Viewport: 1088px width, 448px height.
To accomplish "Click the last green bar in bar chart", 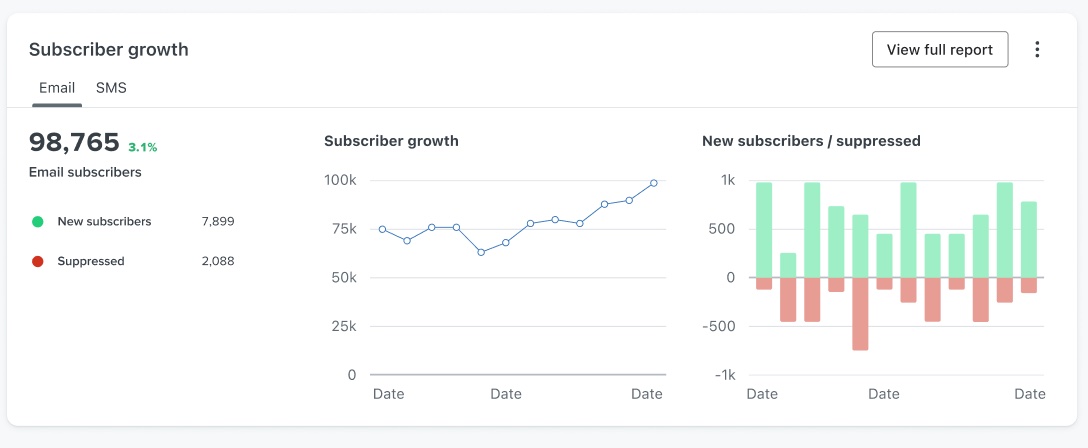I will [1029, 239].
